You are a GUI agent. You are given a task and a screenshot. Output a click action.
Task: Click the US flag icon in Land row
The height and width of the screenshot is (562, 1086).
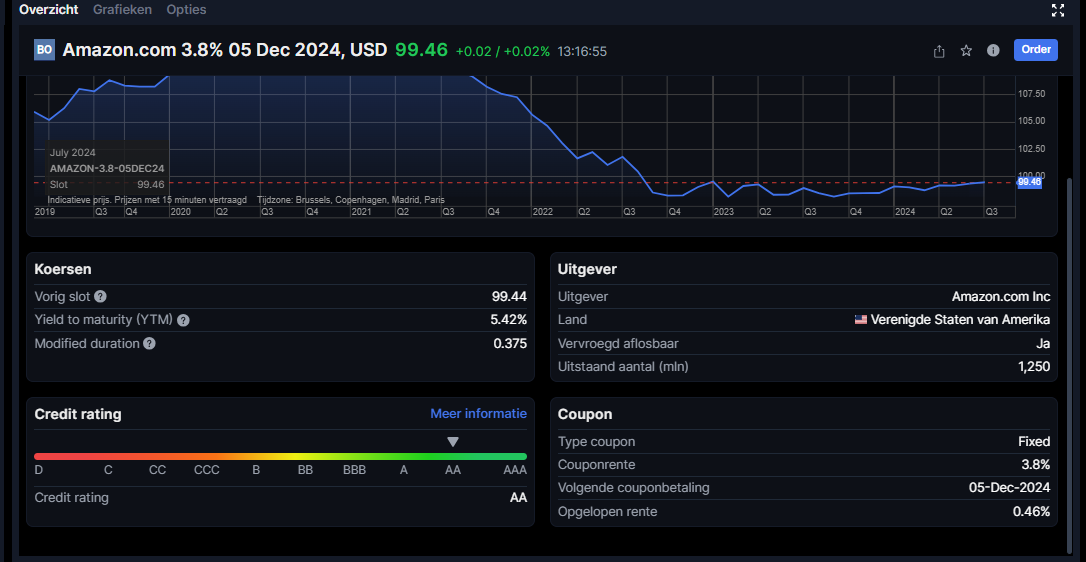(x=860, y=320)
